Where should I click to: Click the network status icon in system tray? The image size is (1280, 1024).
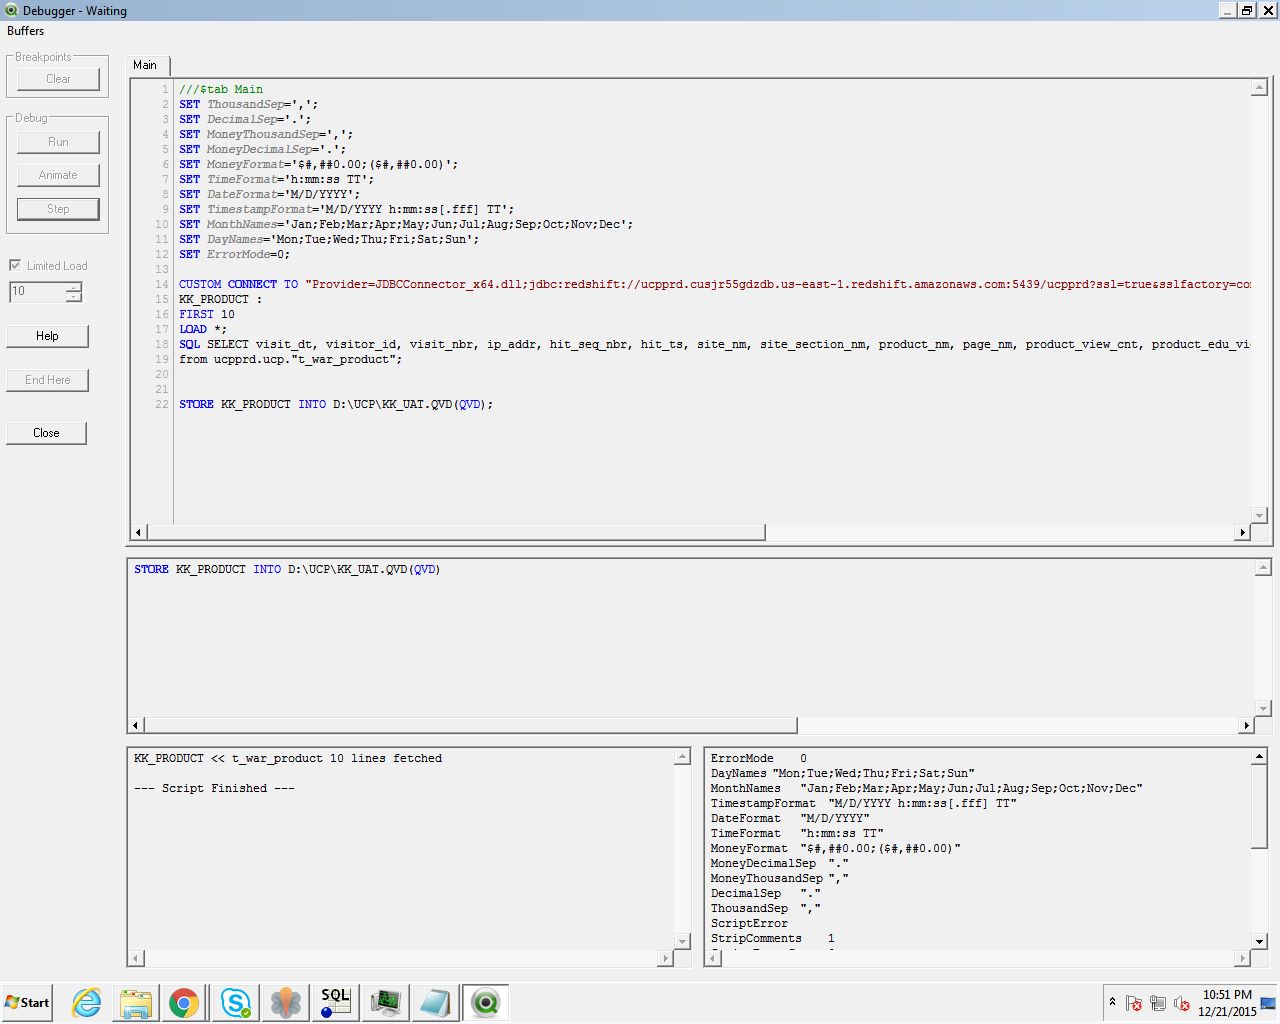[1159, 1002]
